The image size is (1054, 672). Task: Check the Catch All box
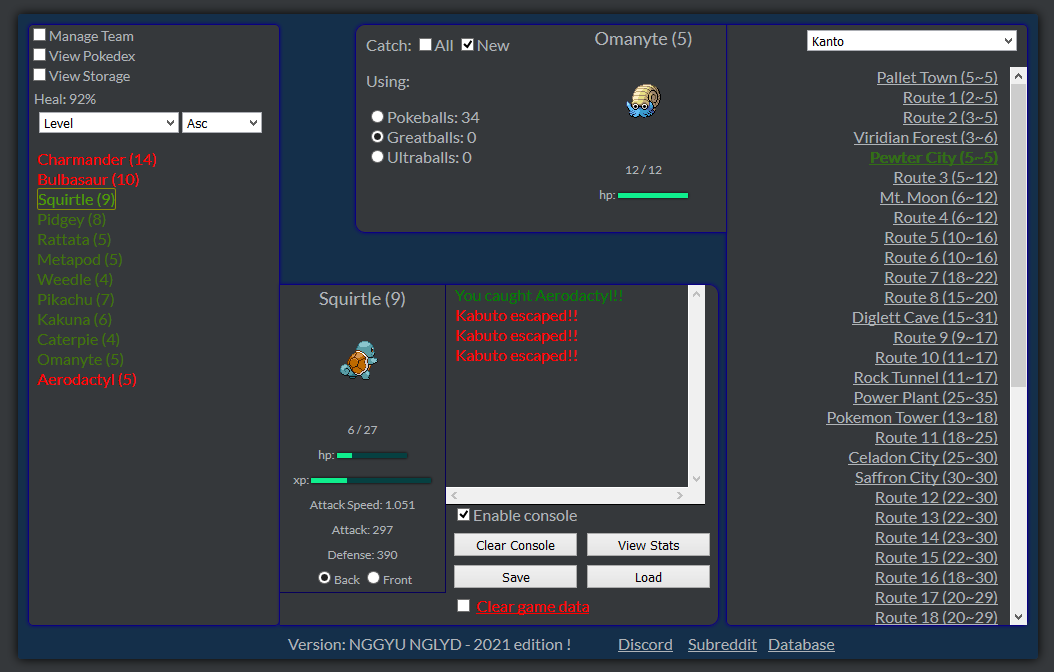425,44
